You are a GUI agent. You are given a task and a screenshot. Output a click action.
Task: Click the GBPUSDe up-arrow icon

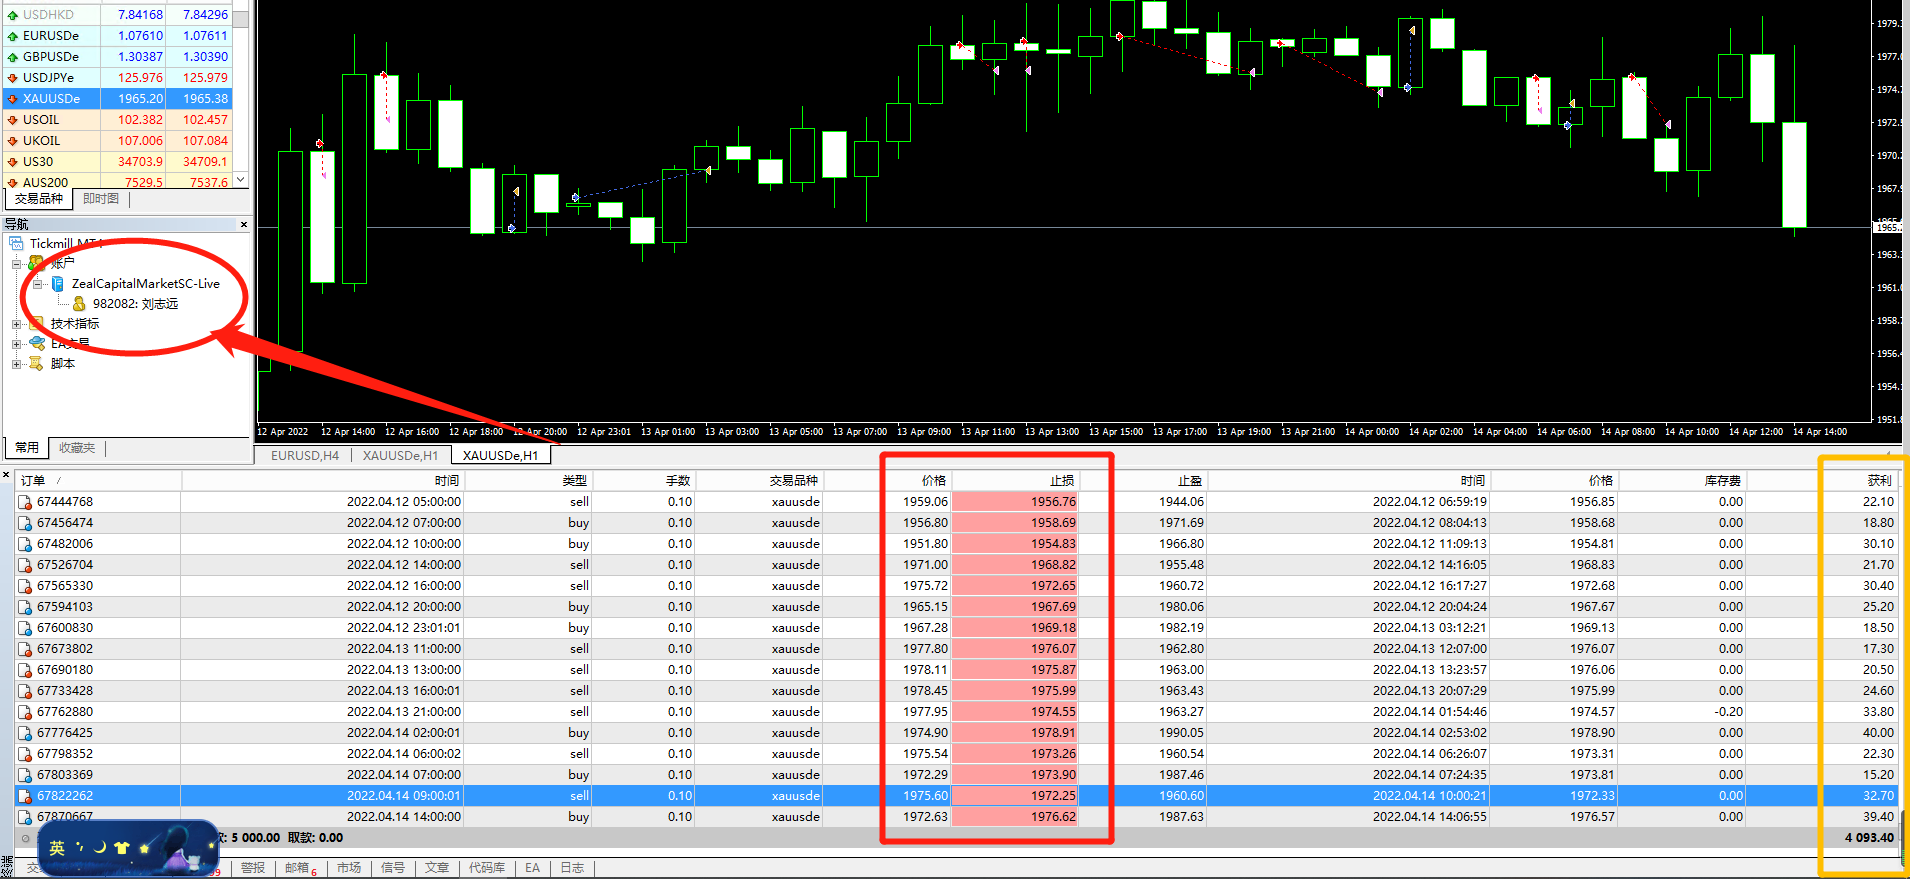12,57
